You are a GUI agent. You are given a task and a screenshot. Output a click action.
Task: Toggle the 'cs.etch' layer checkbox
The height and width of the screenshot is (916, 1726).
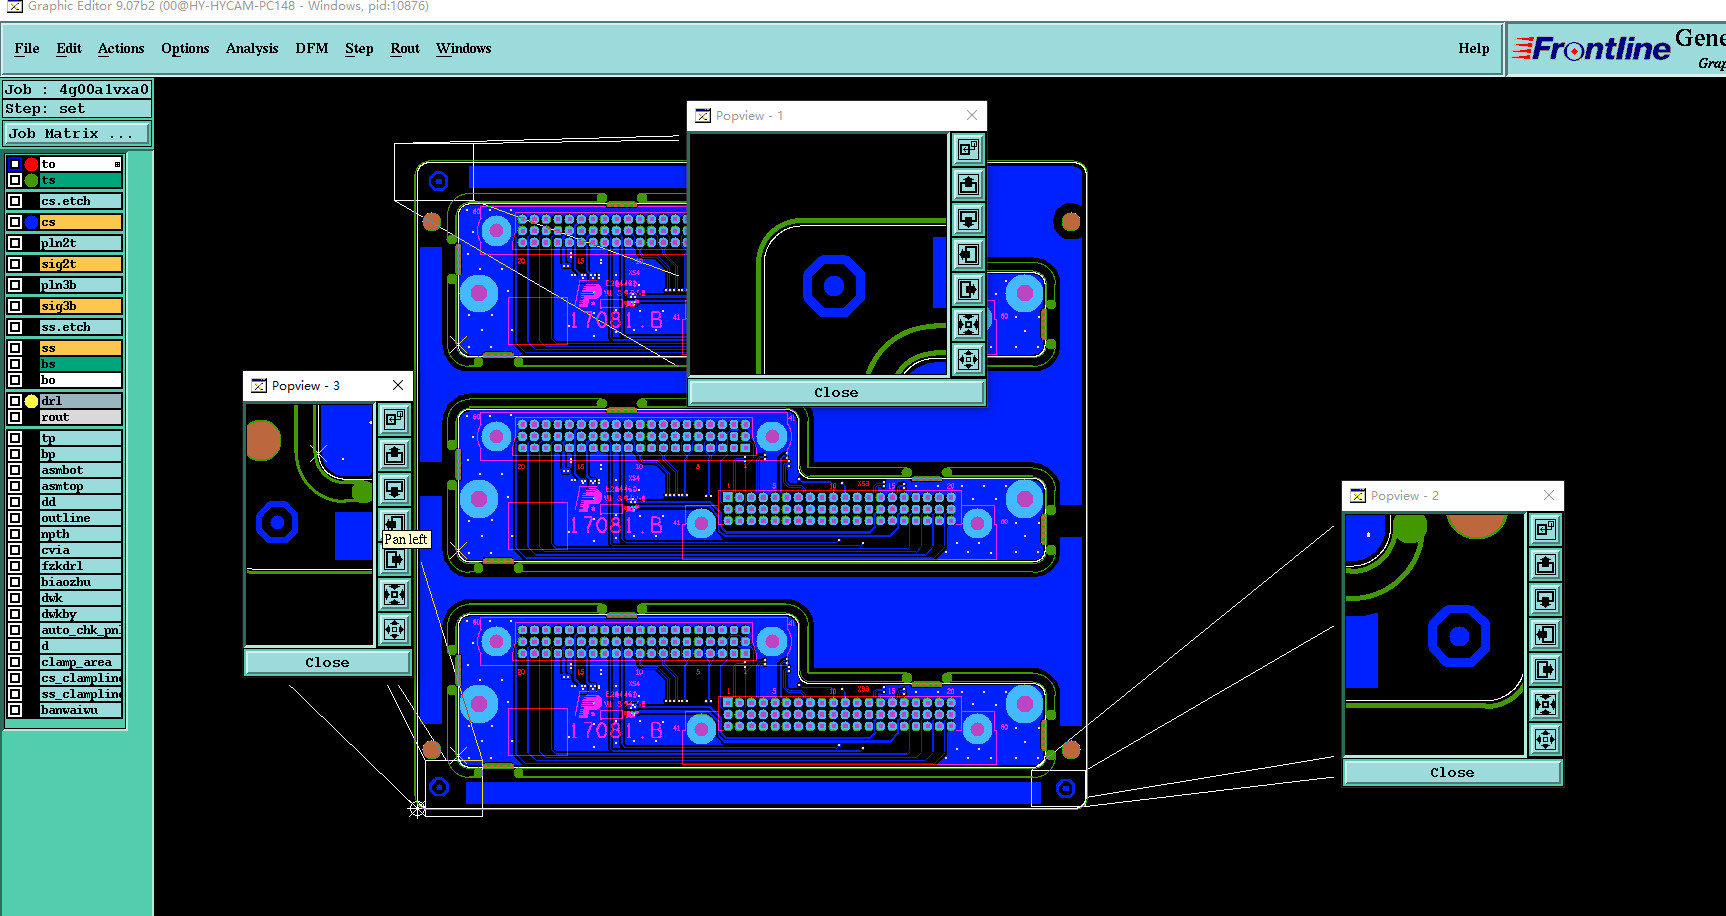(x=15, y=201)
